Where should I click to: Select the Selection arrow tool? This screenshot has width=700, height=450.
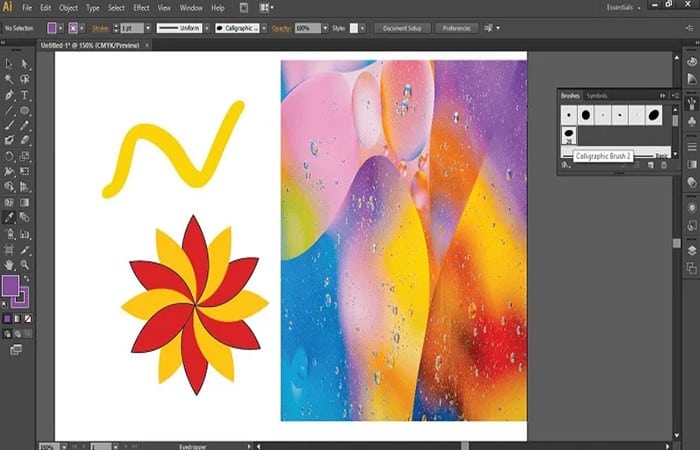pyautogui.click(x=9, y=63)
